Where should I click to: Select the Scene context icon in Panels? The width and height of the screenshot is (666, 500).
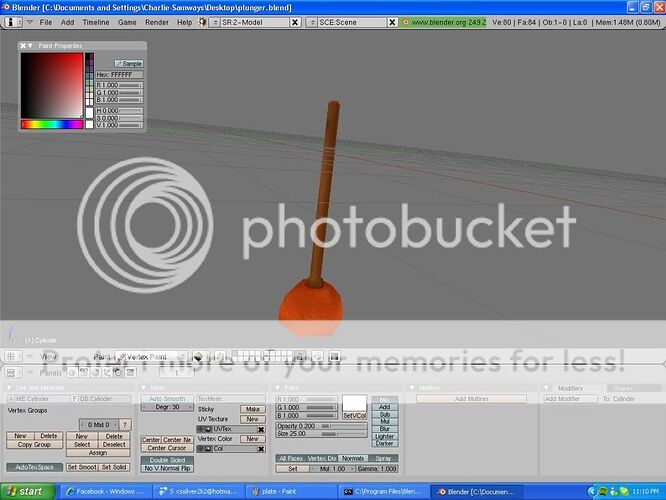(x=130, y=373)
